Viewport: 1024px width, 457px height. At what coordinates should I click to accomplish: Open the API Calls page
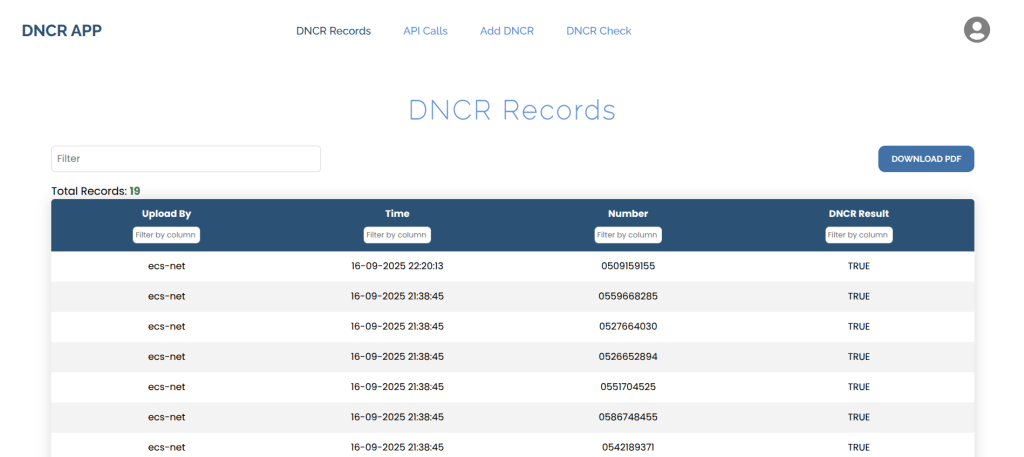click(x=425, y=31)
